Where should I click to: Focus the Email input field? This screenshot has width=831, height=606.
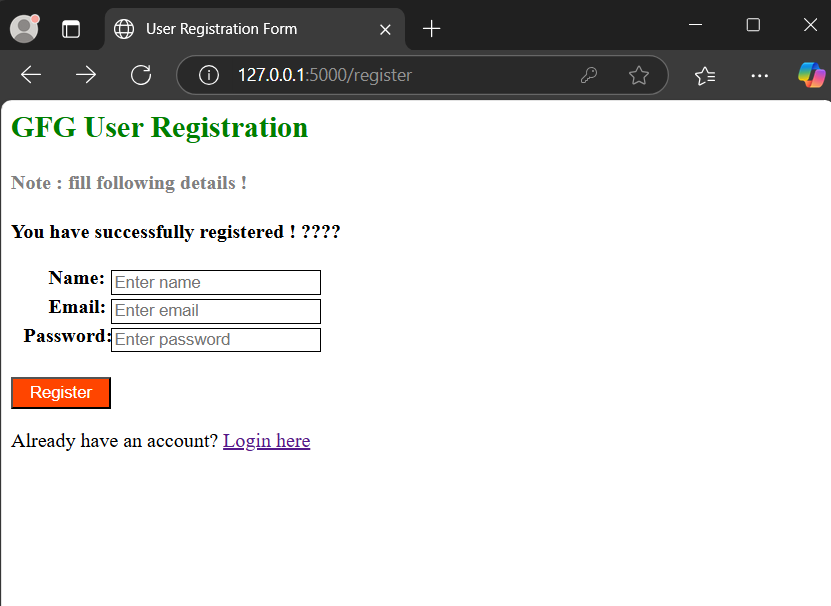coord(216,311)
